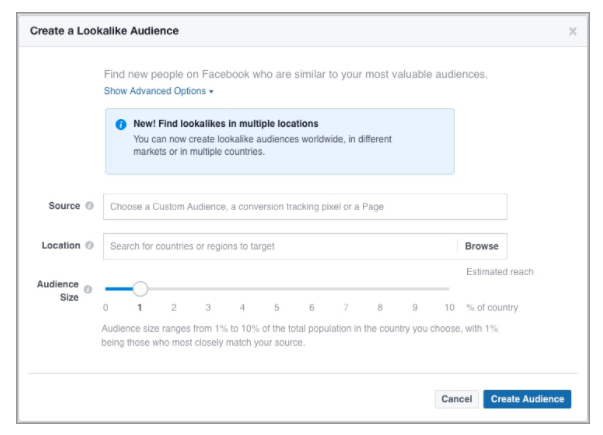Click the Show Advanced Options dropdown arrow
Image resolution: width=603 pixels, height=435 pixels.
[x=211, y=92]
